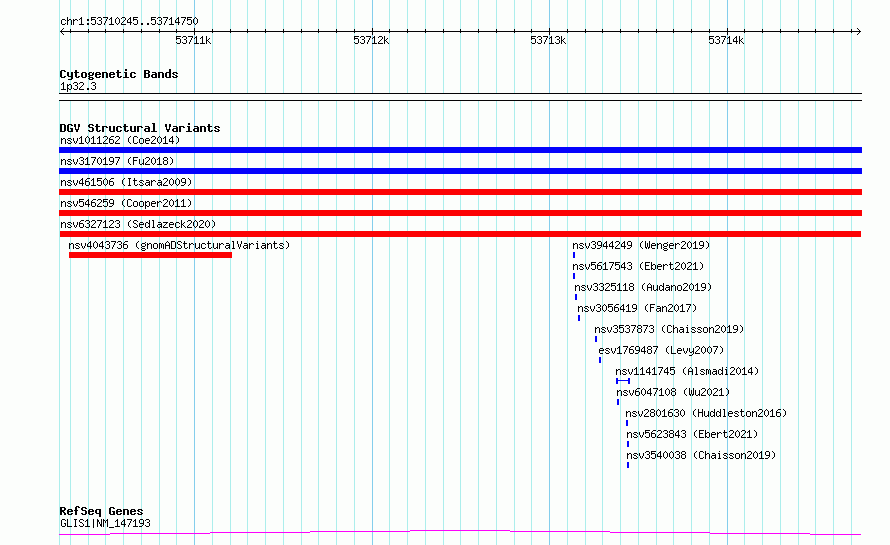Select the small blue marker under nsv3944249
890x545 pixels.
(574, 255)
